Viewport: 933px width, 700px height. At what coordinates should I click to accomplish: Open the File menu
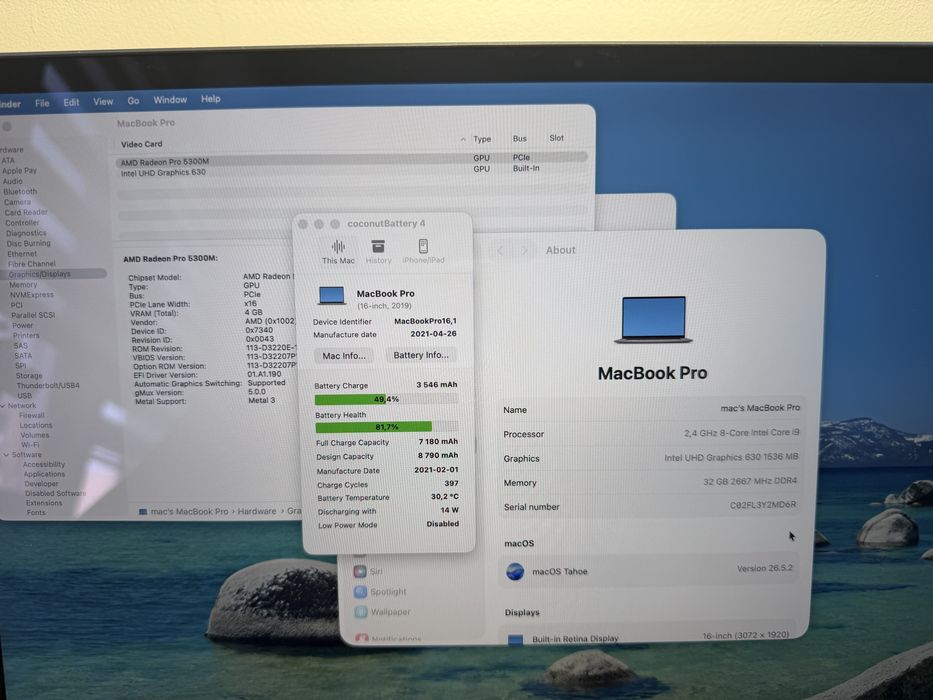point(42,103)
